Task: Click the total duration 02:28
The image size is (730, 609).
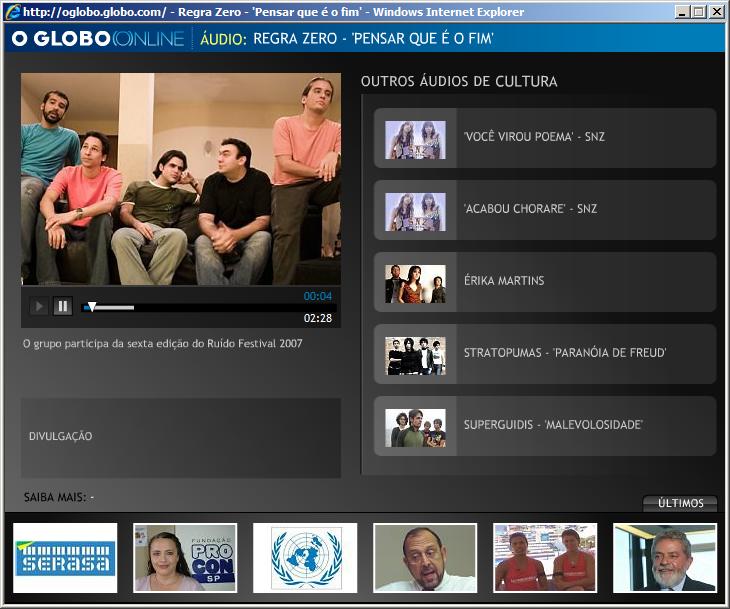Action: click(318, 318)
